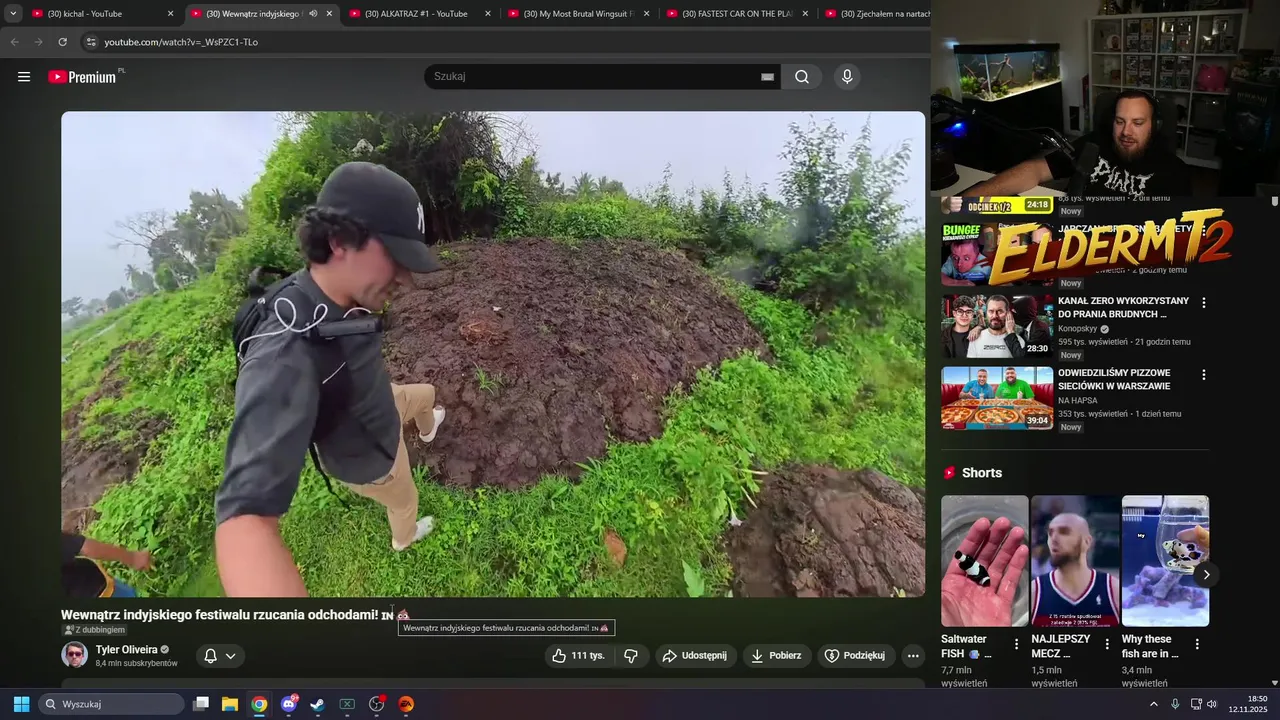
Task: Open Windows Start menu
Action: point(21,704)
